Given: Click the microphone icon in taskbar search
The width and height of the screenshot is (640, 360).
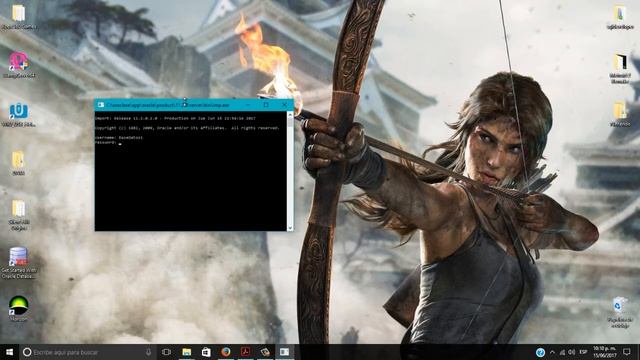Looking at the screenshot, I should 148,352.
